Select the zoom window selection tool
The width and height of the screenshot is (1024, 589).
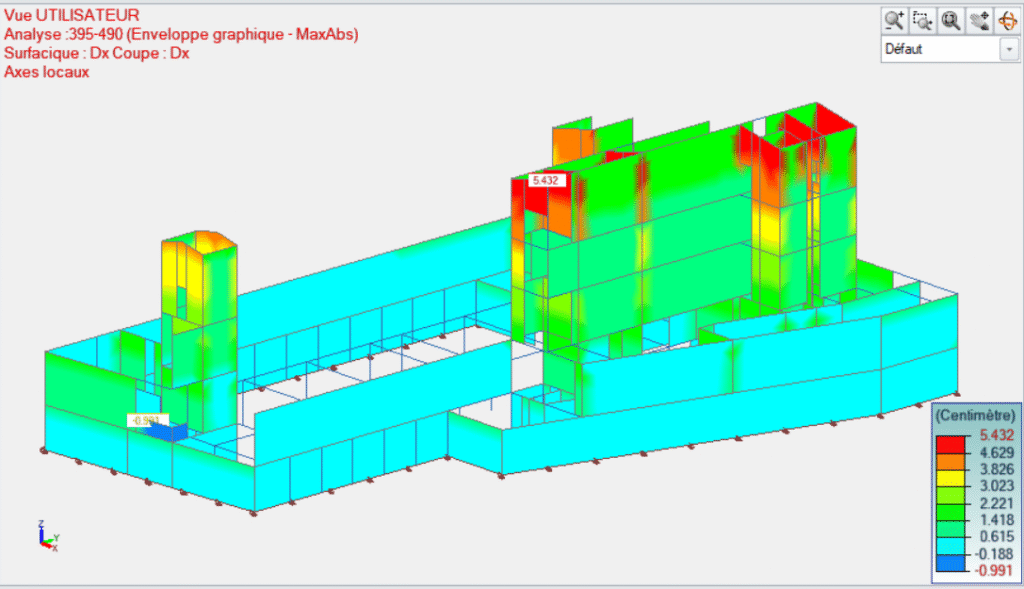(922, 19)
